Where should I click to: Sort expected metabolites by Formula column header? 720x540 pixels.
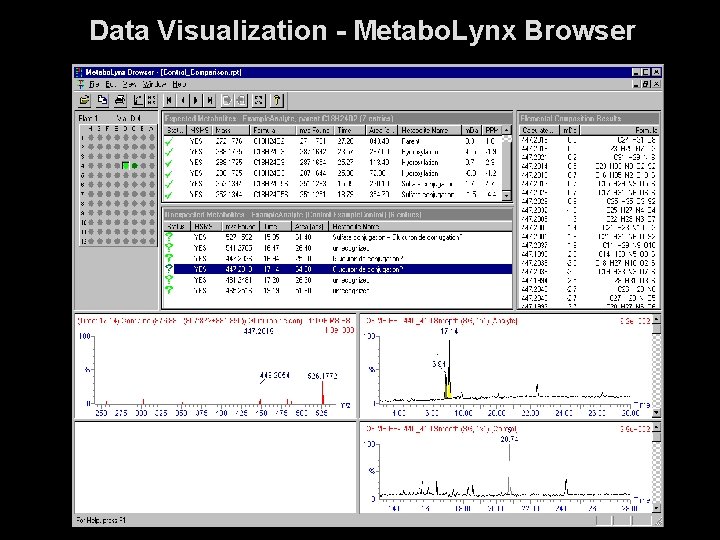(272, 130)
